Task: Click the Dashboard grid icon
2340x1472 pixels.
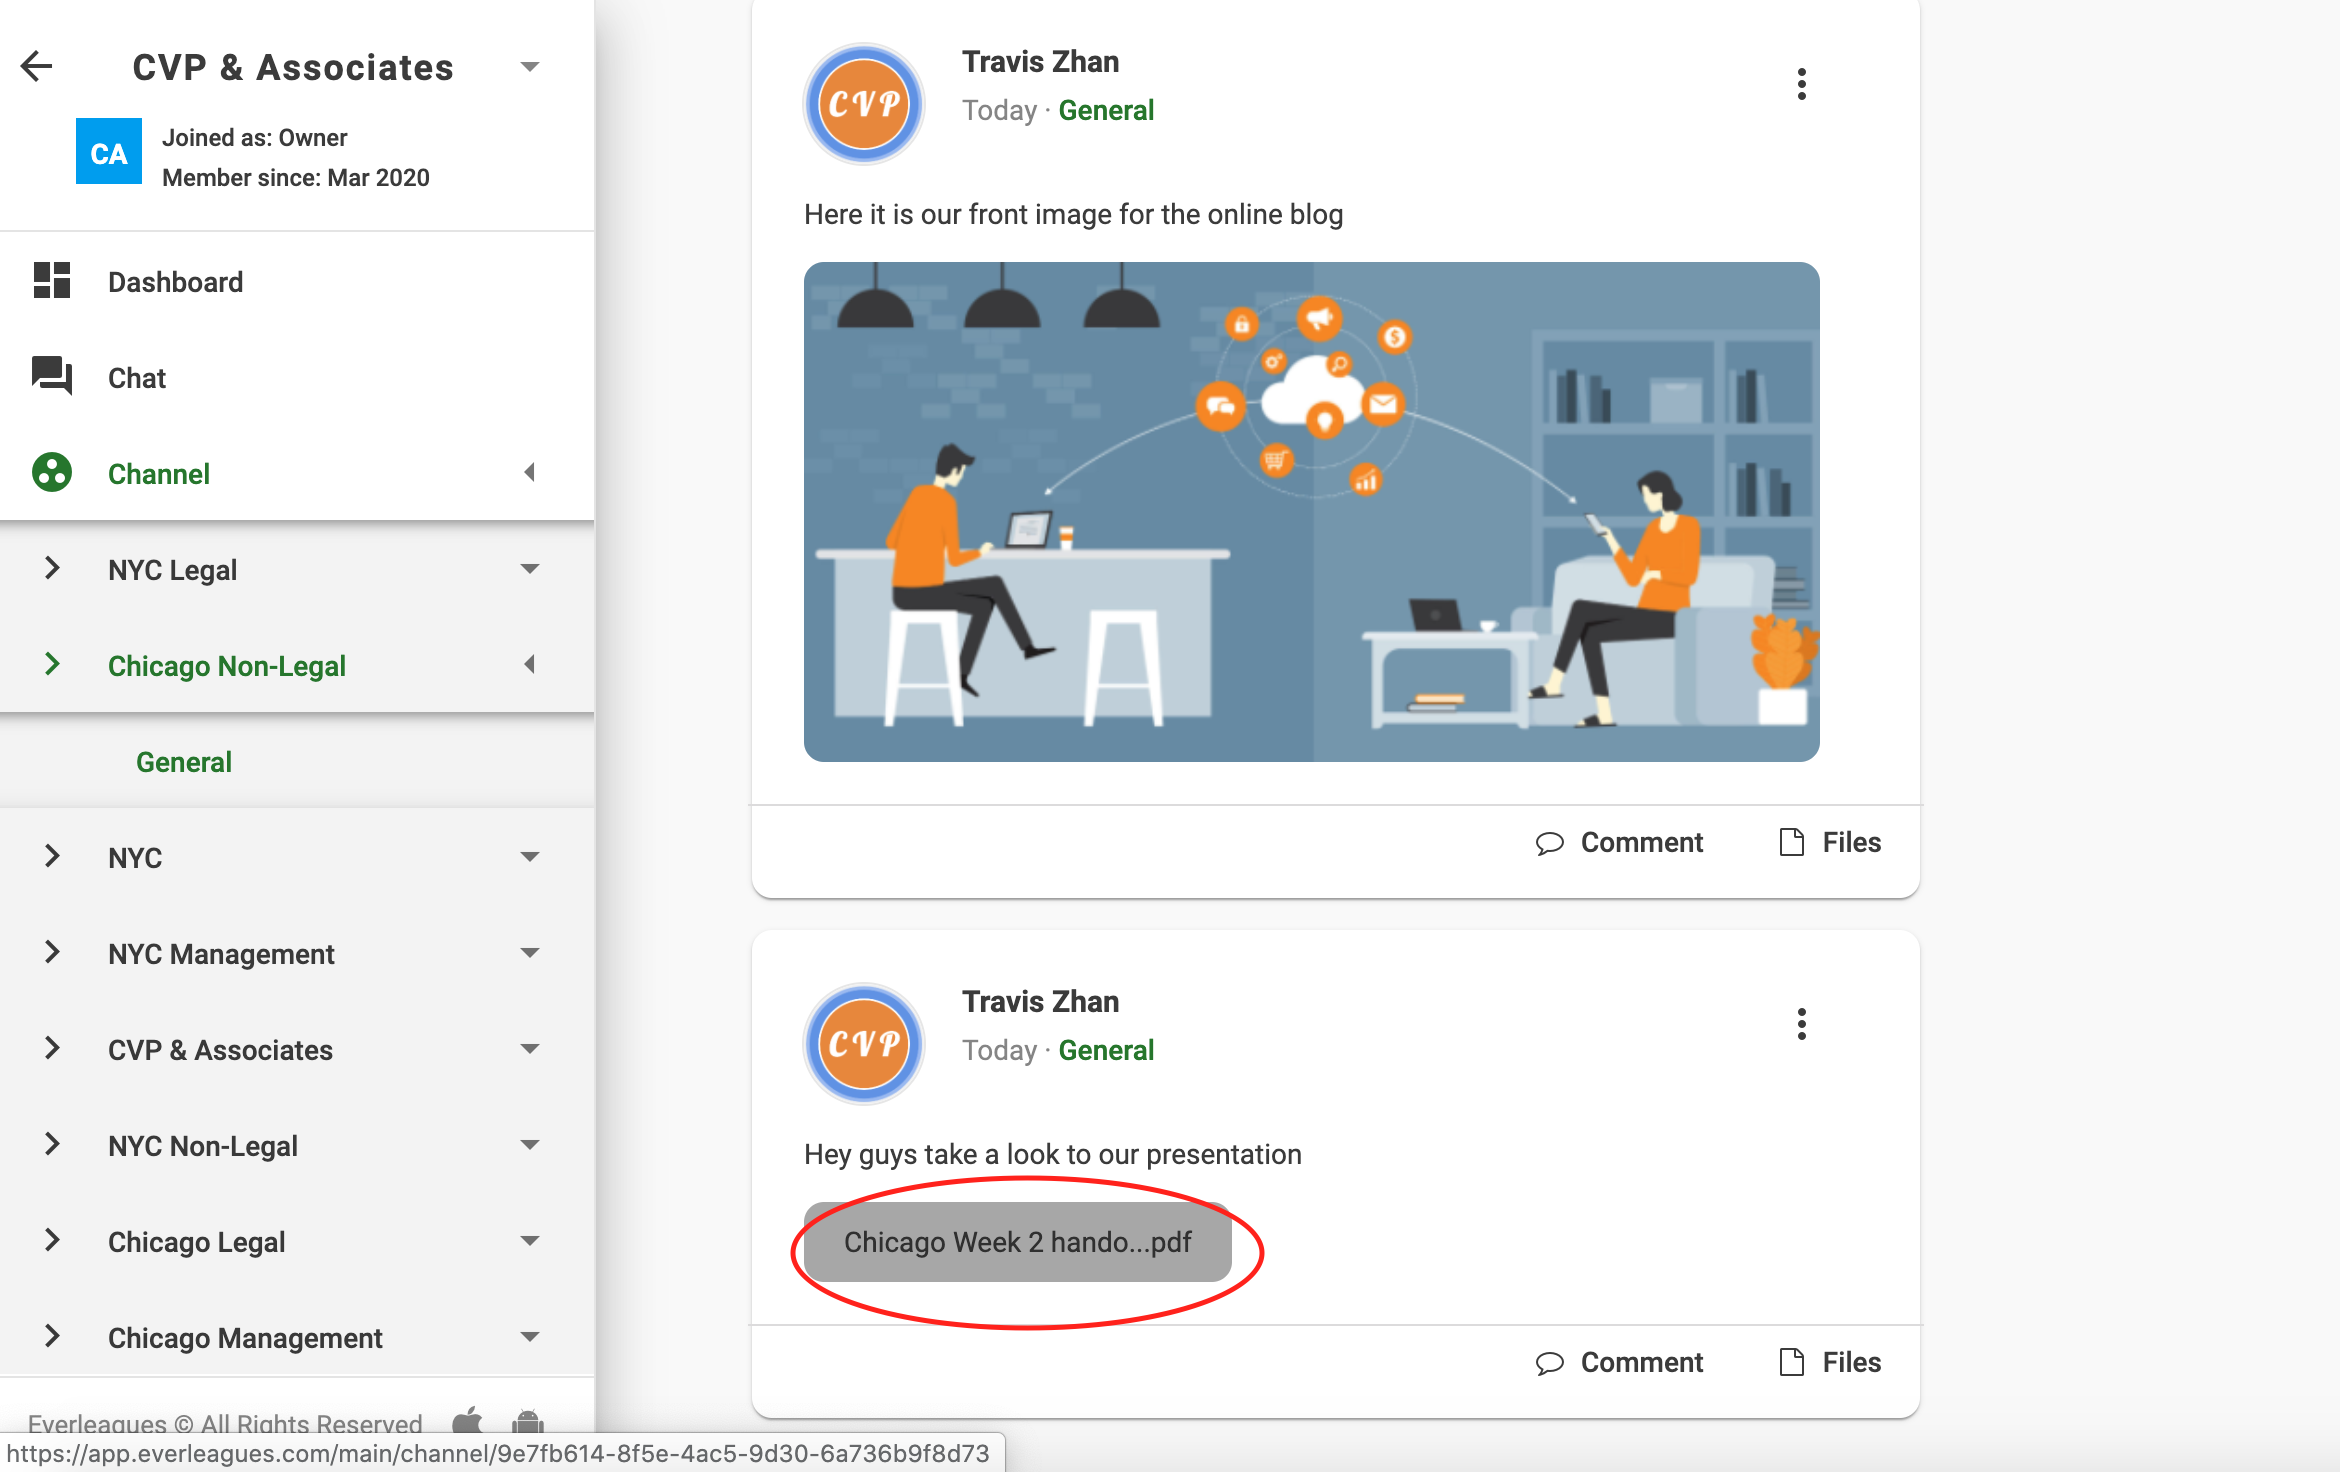Action: coord(52,281)
